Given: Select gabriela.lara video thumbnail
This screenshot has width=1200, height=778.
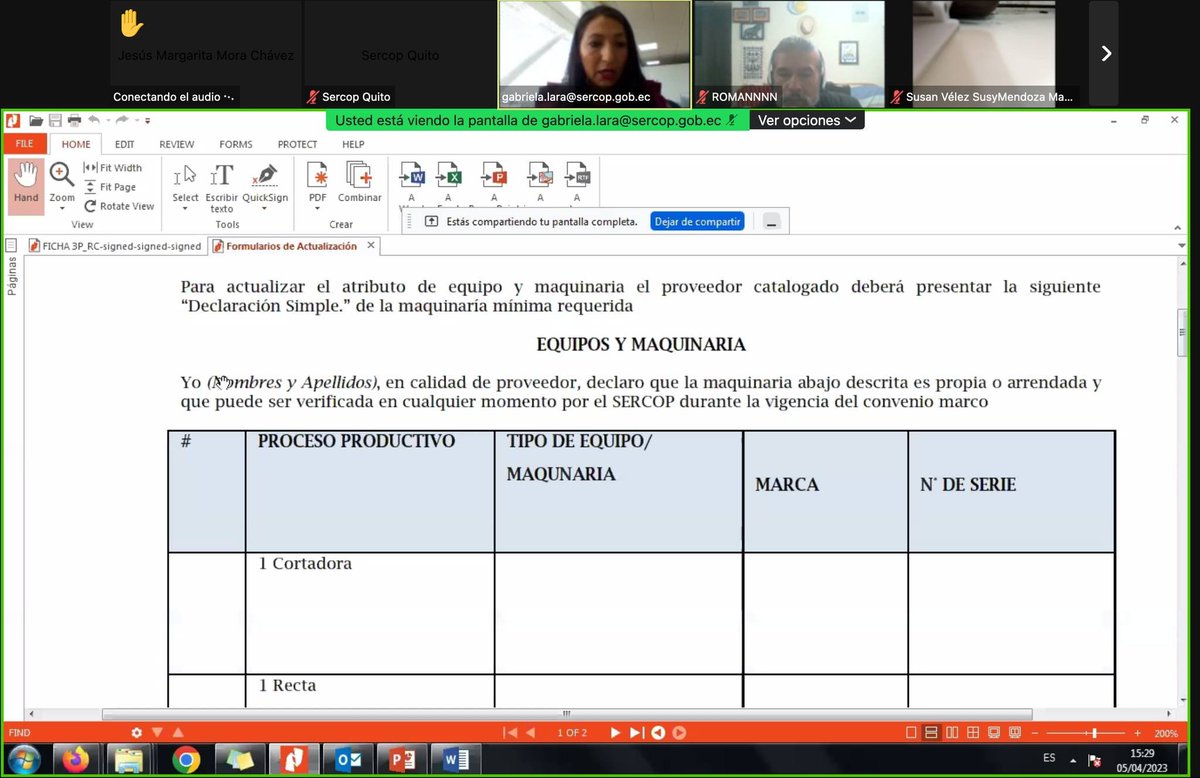Looking at the screenshot, I should 595,54.
